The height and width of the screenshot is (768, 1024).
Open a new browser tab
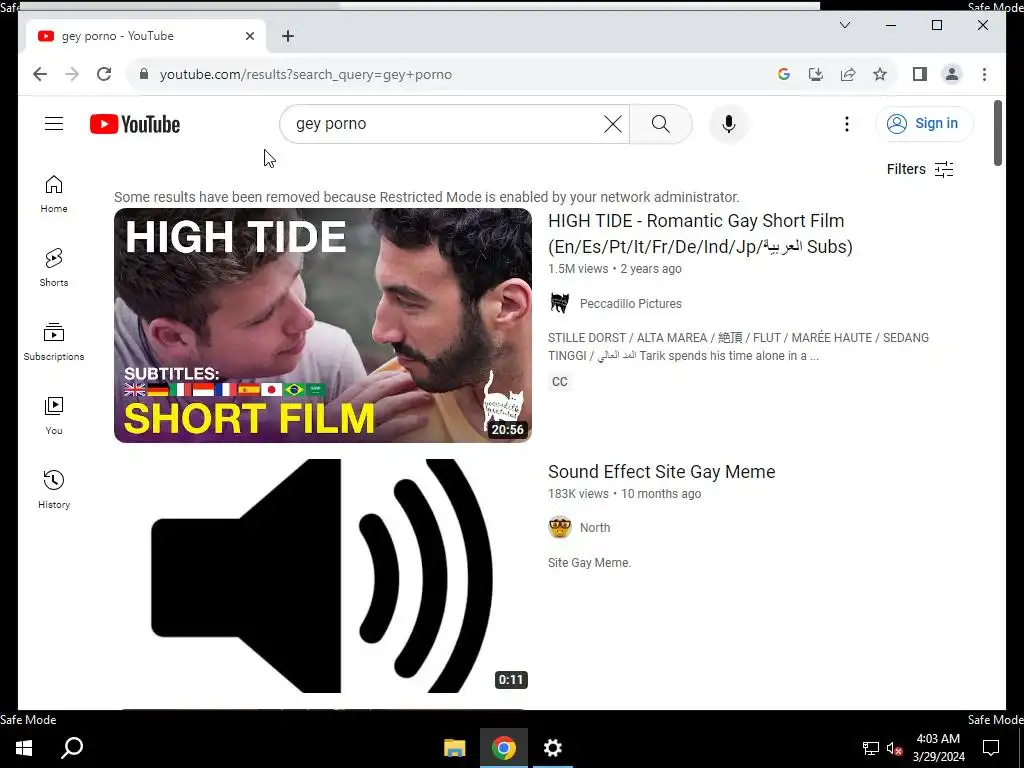click(288, 36)
